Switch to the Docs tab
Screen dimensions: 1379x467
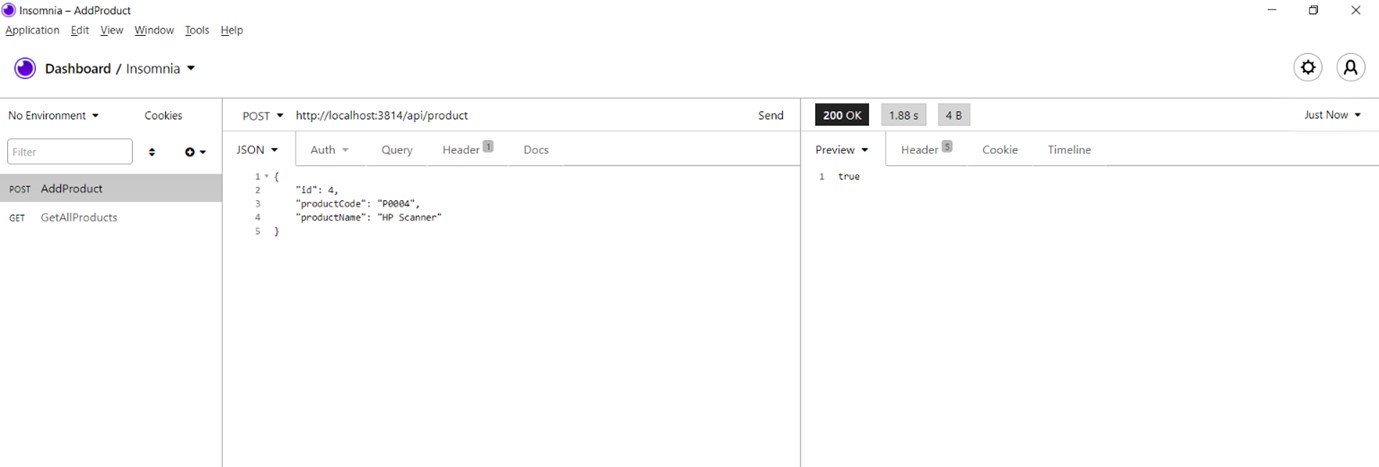click(x=536, y=150)
